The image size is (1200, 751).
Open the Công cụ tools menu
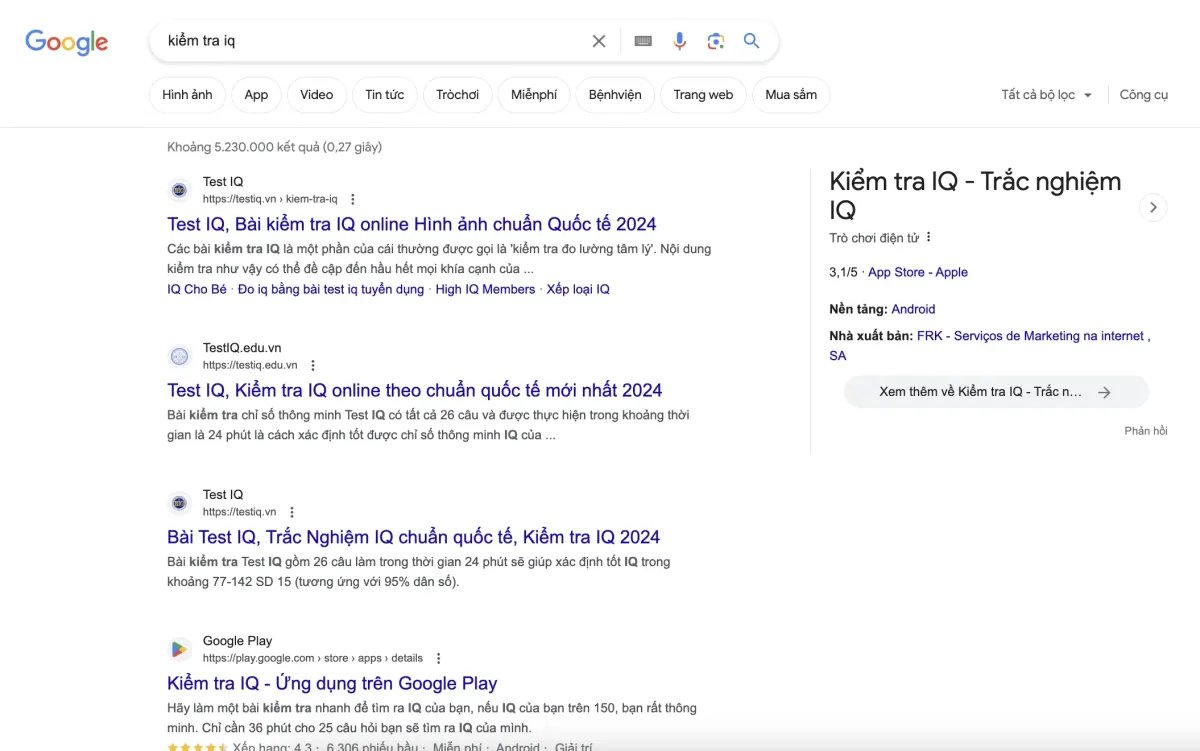(x=1144, y=95)
